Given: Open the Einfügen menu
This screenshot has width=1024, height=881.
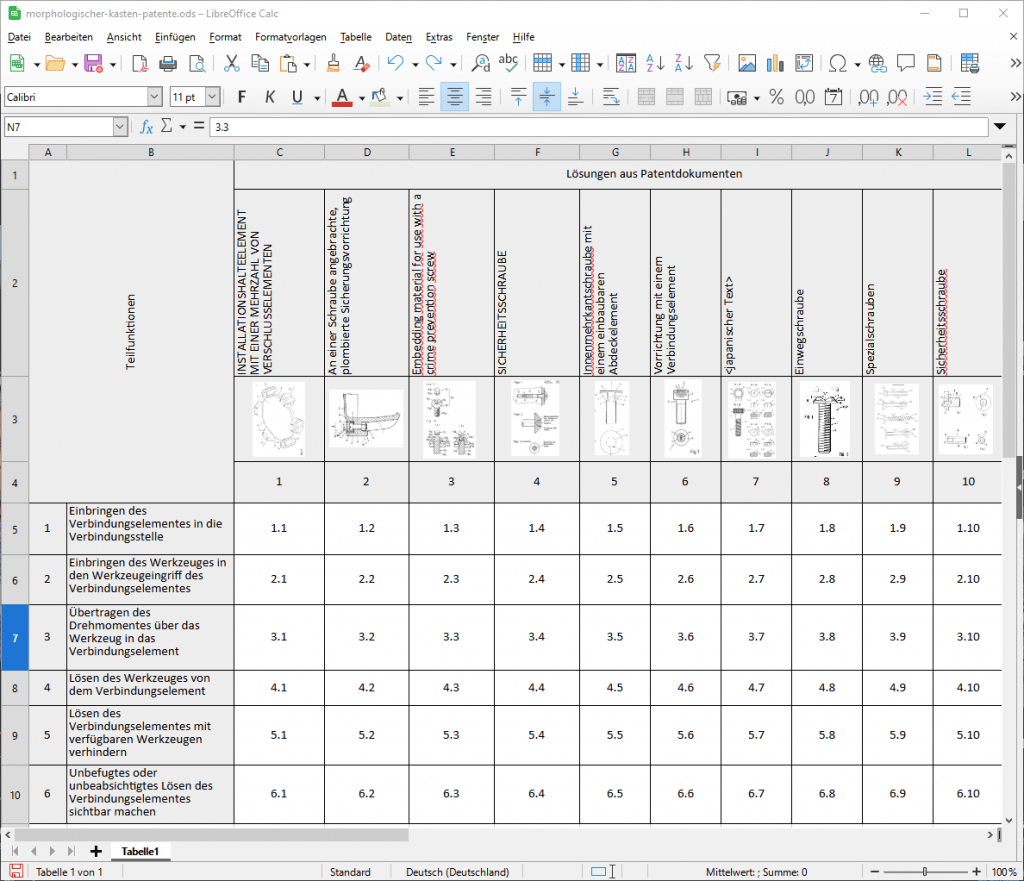Looking at the screenshot, I should [x=175, y=37].
